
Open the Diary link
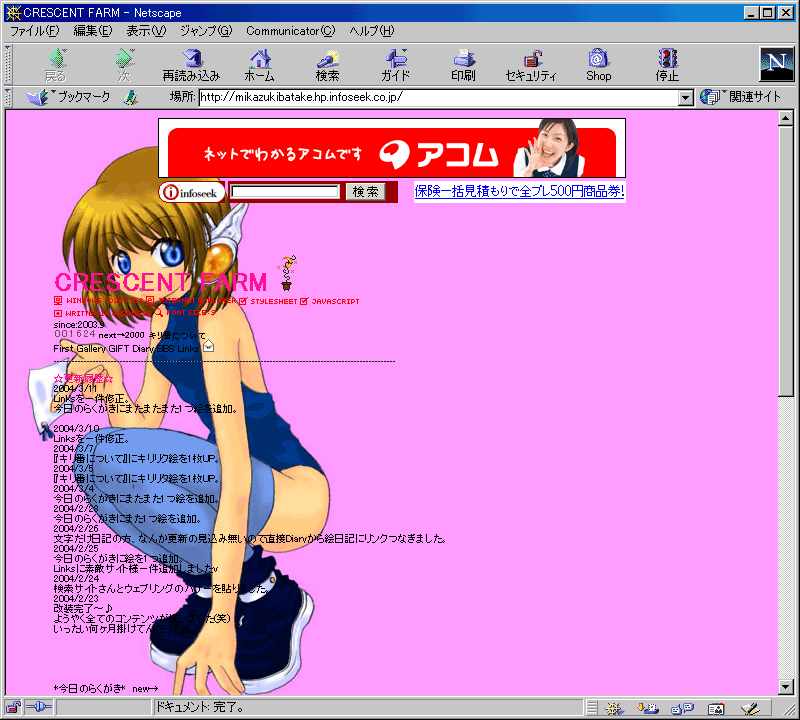pyautogui.click(x=143, y=349)
